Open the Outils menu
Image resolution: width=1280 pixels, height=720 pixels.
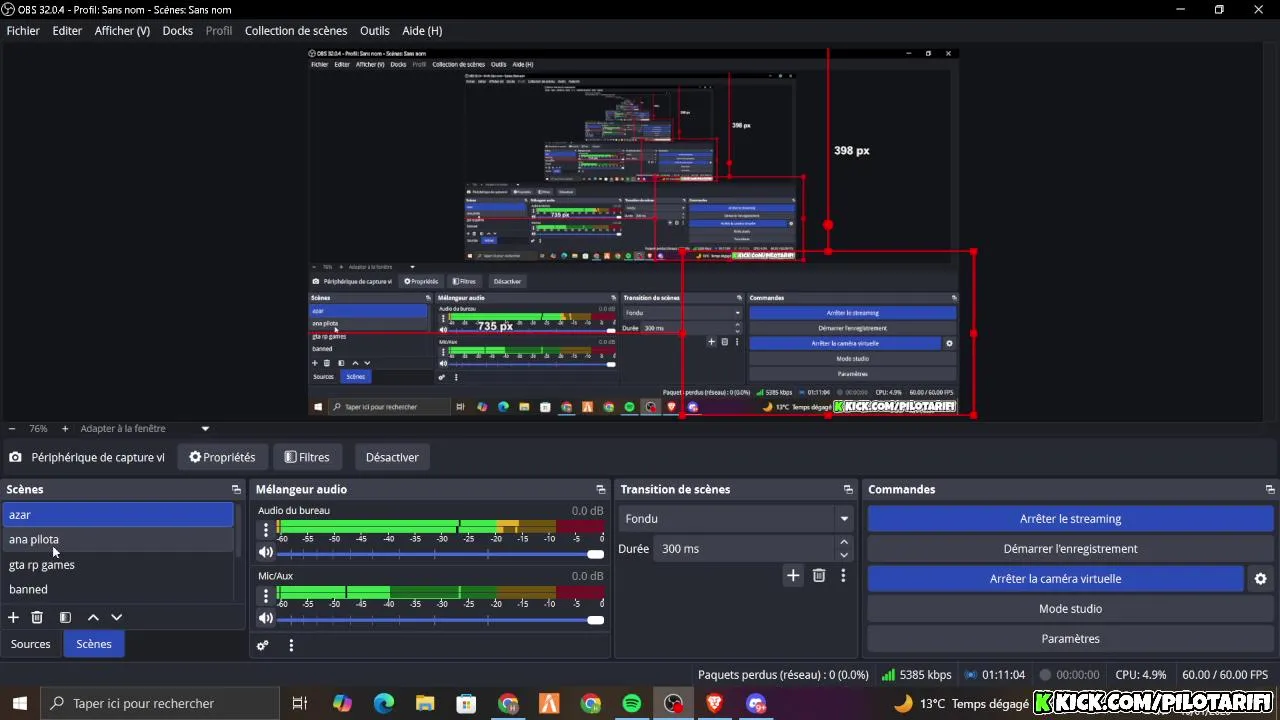tap(375, 31)
